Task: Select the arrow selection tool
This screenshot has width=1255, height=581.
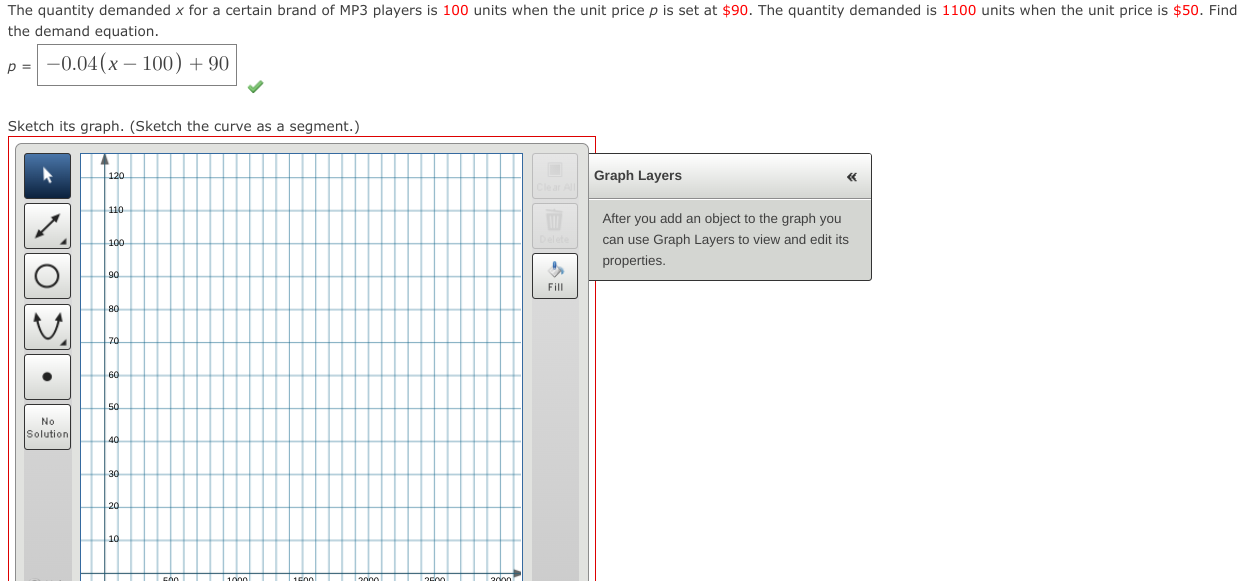Action: pos(47,175)
